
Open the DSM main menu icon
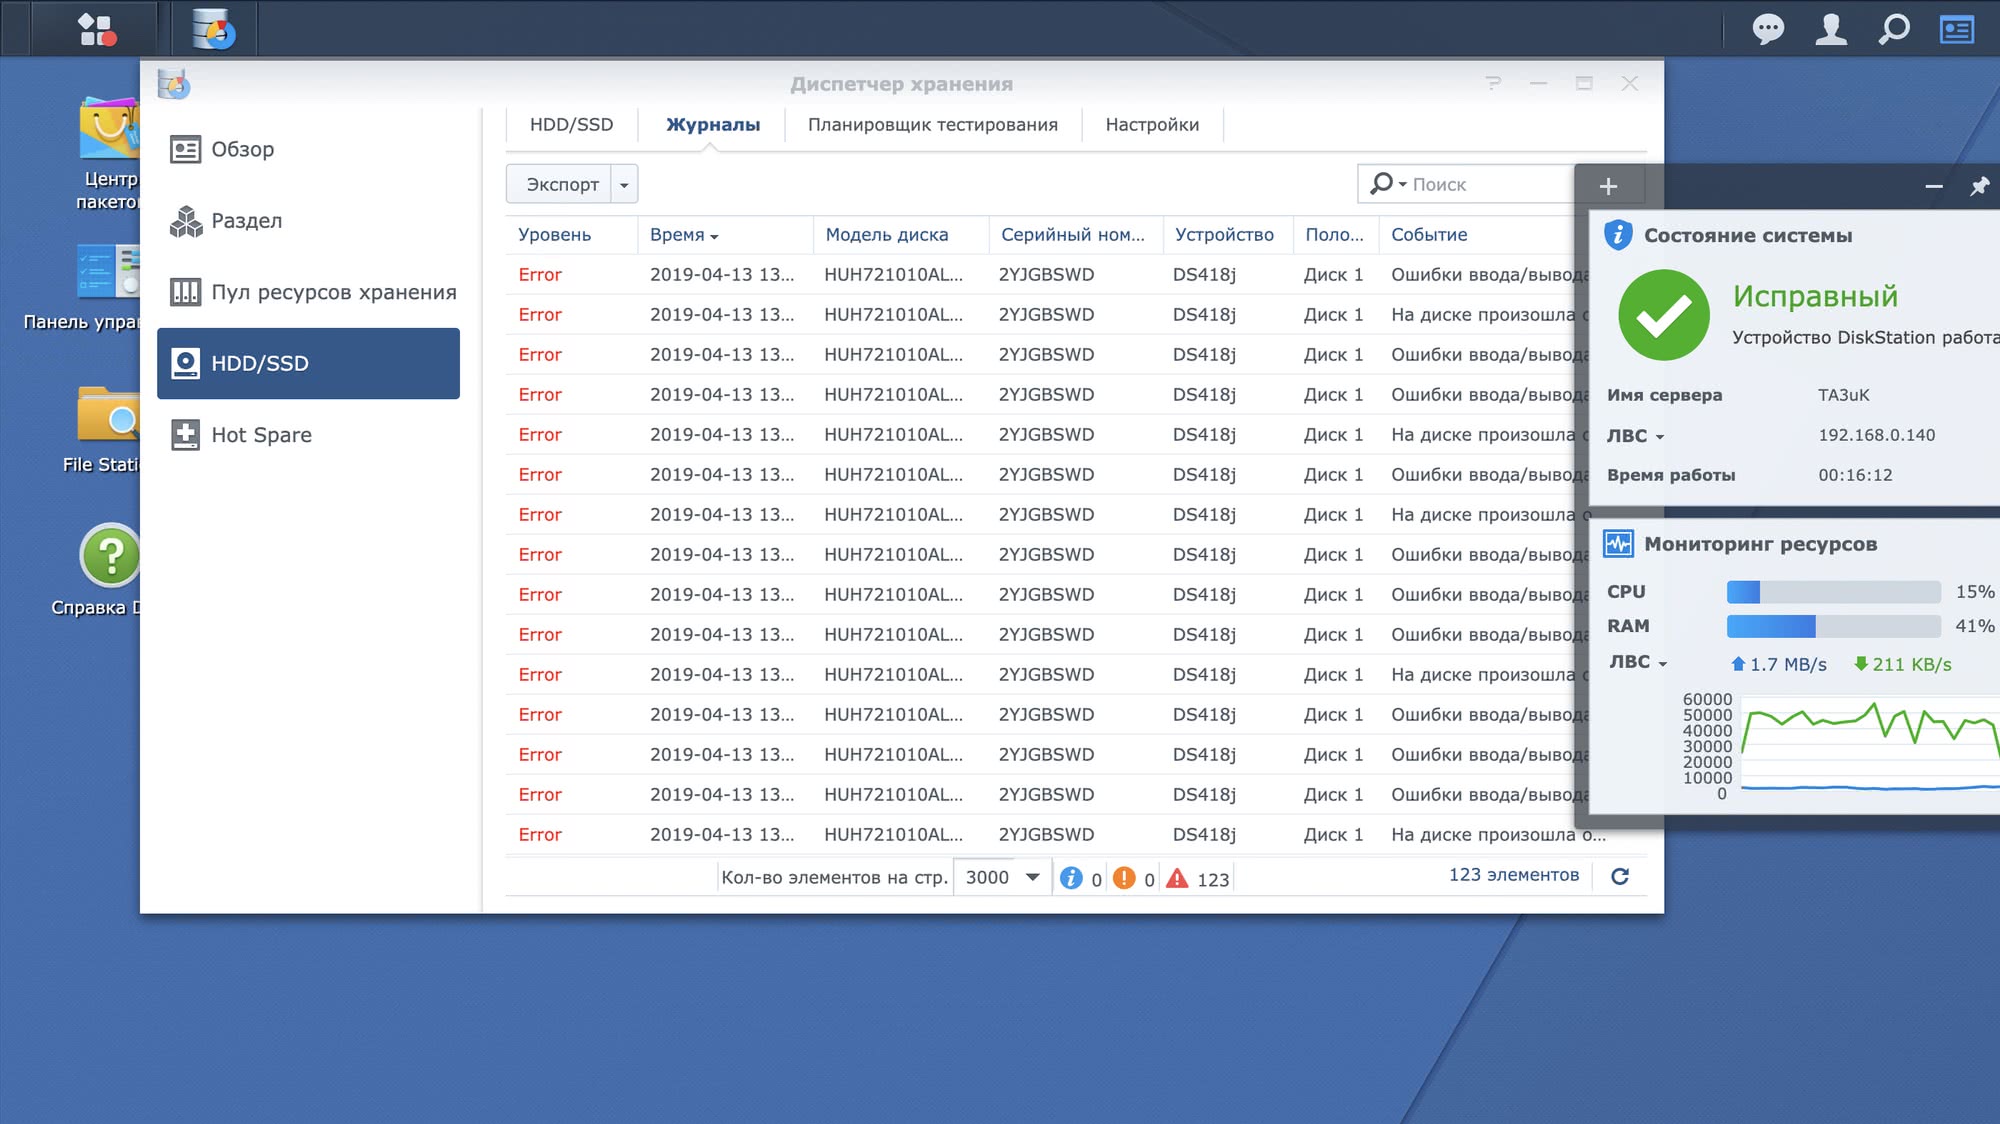pos(96,29)
